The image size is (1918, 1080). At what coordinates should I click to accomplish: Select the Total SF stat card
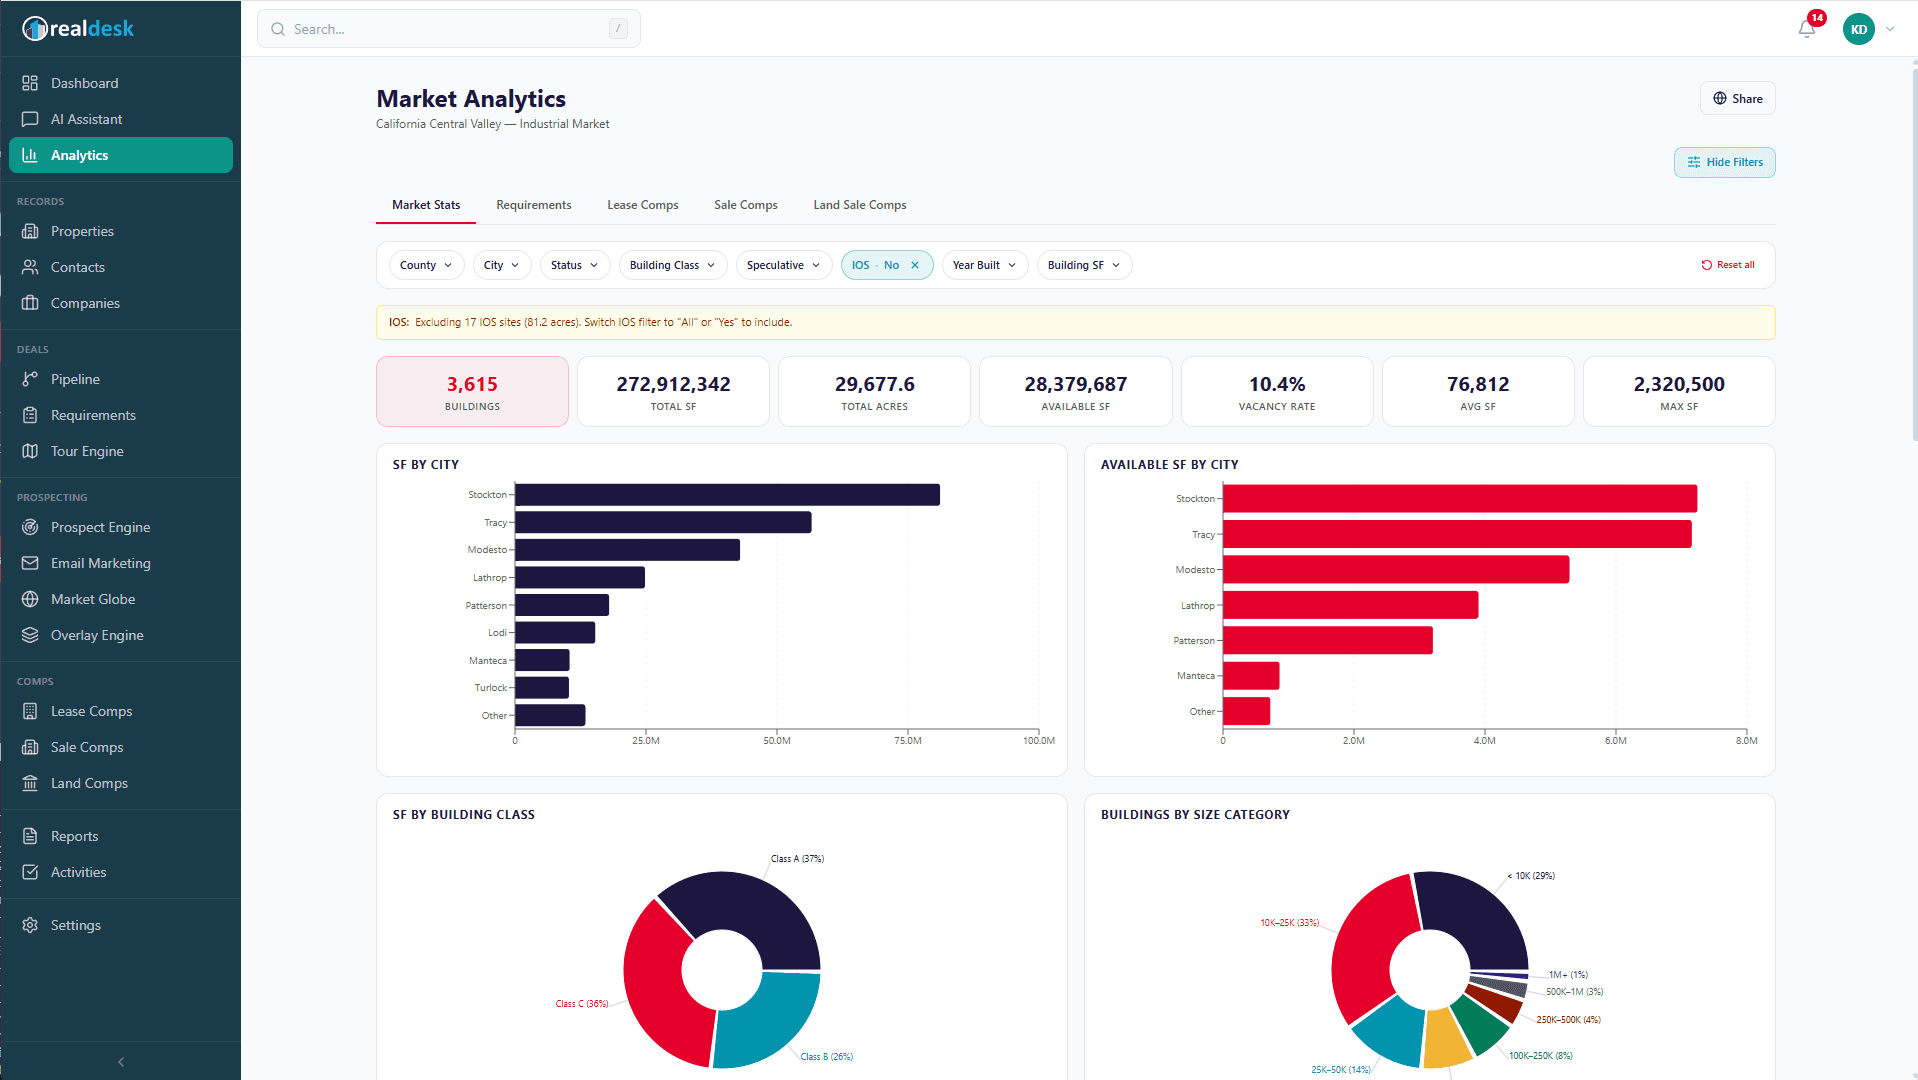[x=674, y=392]
